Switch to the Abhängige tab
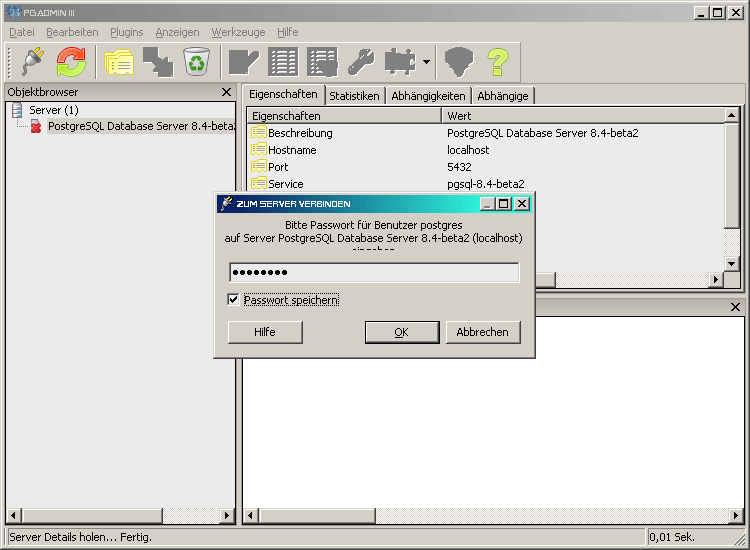Screen dimensions: 750x550 503,96
